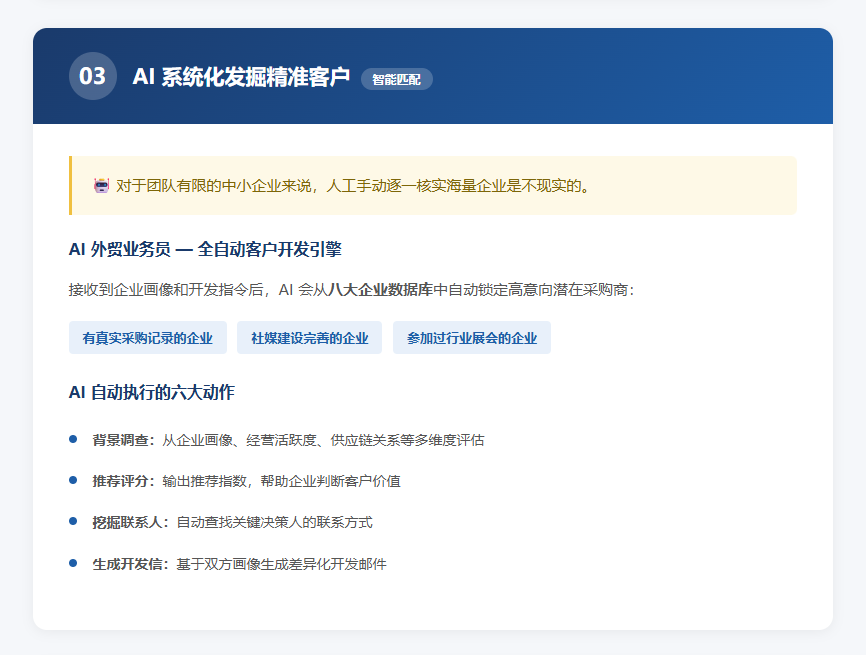Click text 从企业画像、经营活跃度、供应链关系等多维度评估
The width and height of the screenshot is (866, 655).
[x=323, y=440]
